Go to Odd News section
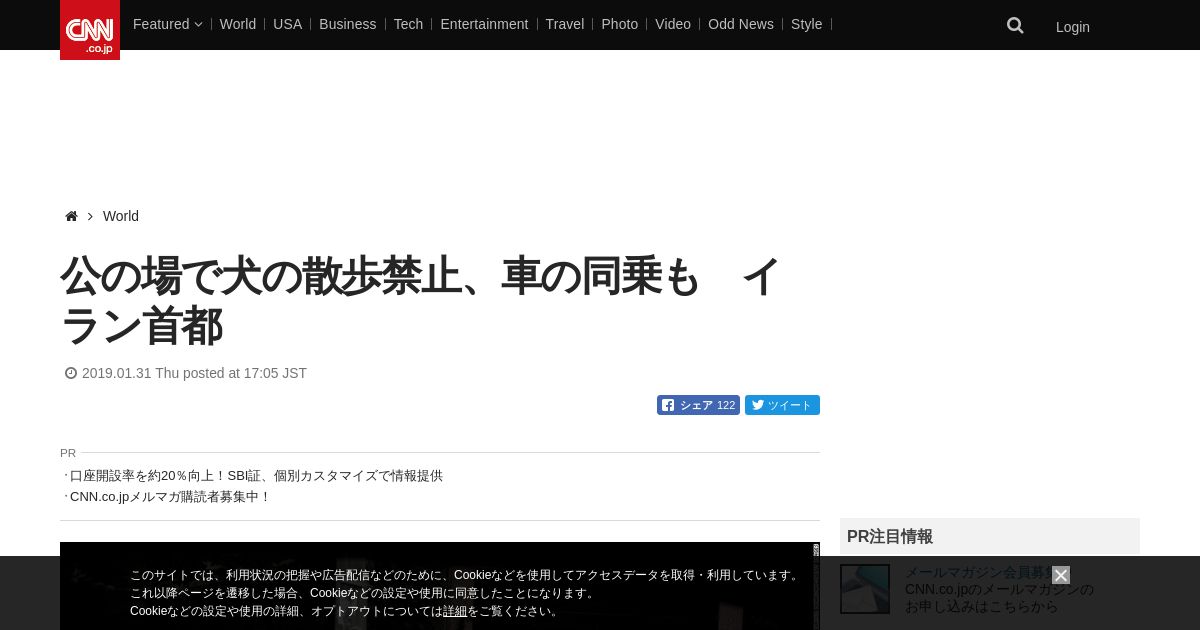The width and height of the screenshot is (1200, 630). (741, 24)
